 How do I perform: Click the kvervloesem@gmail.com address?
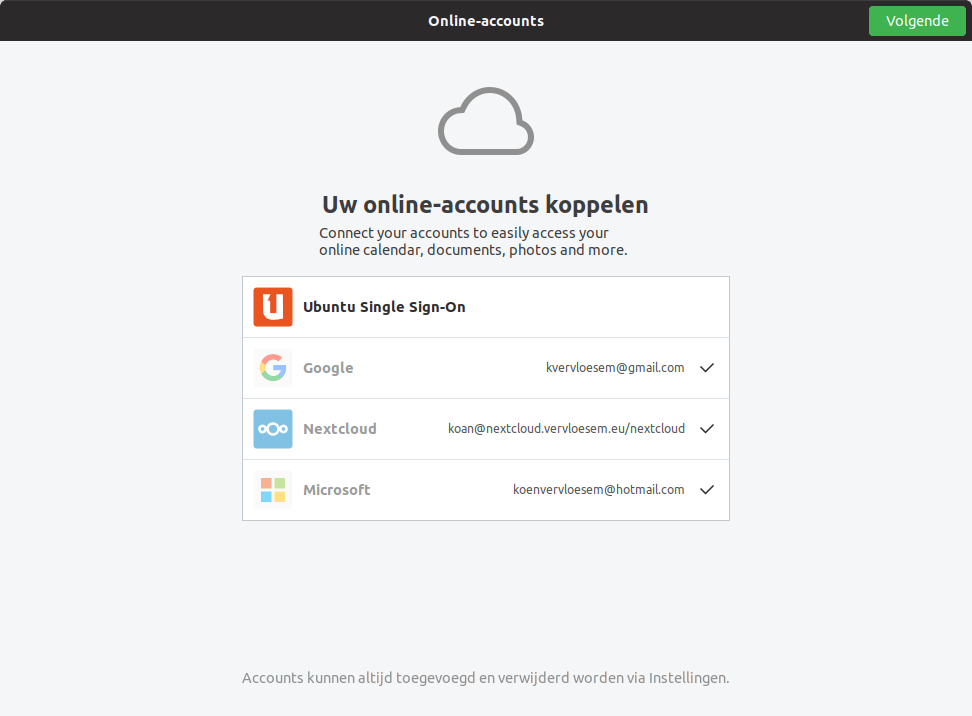tap(615, 368)
